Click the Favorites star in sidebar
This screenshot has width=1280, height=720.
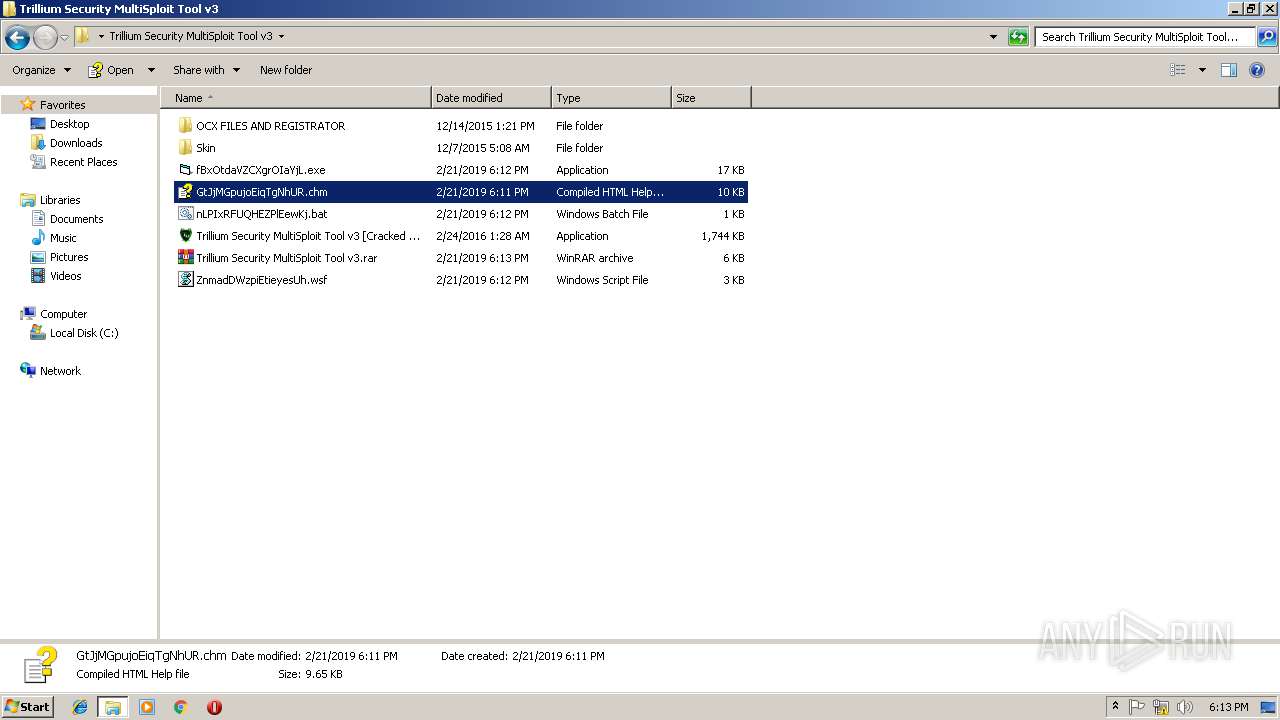[28, 104]
